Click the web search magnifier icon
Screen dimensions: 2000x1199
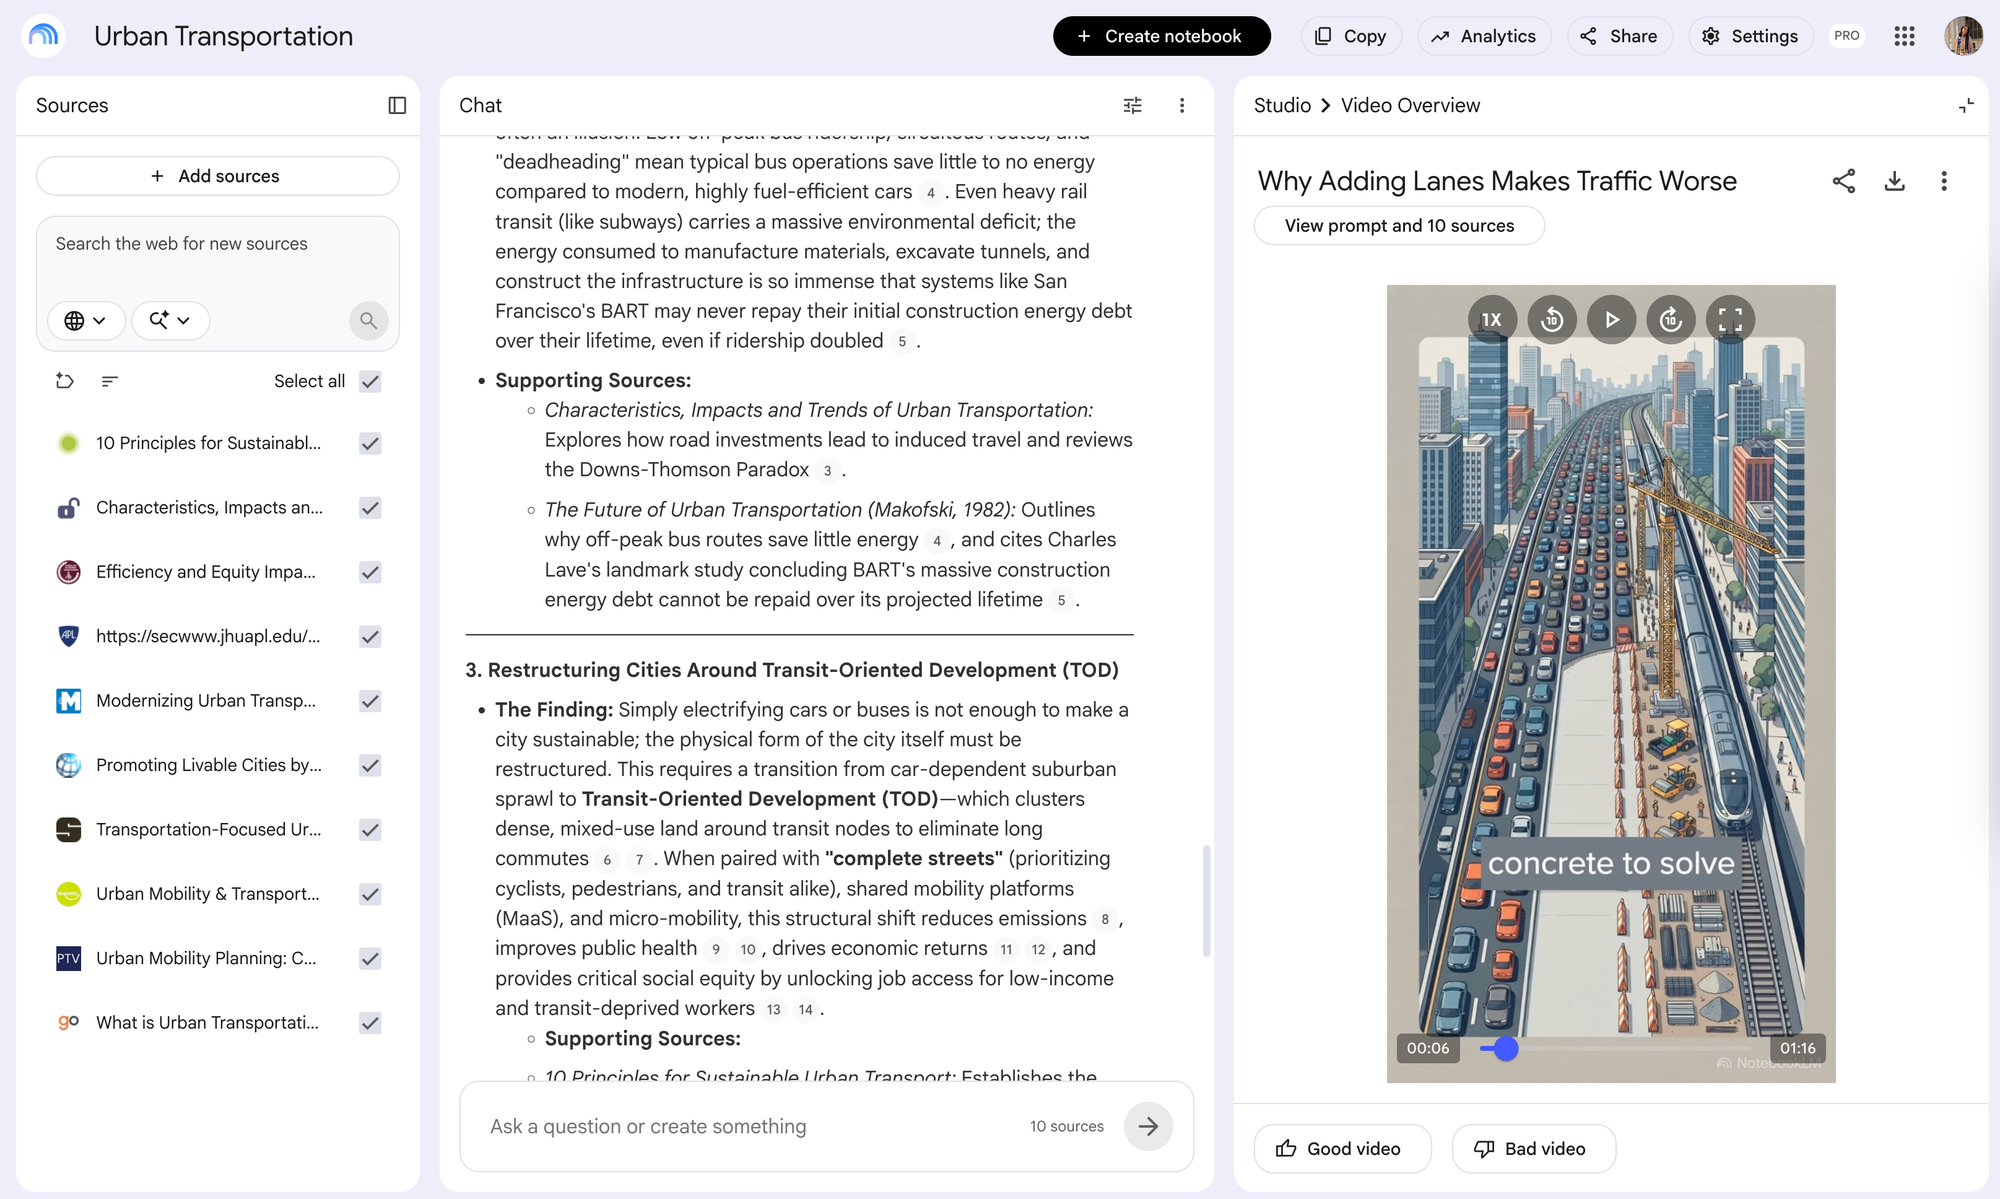[368, 320]
